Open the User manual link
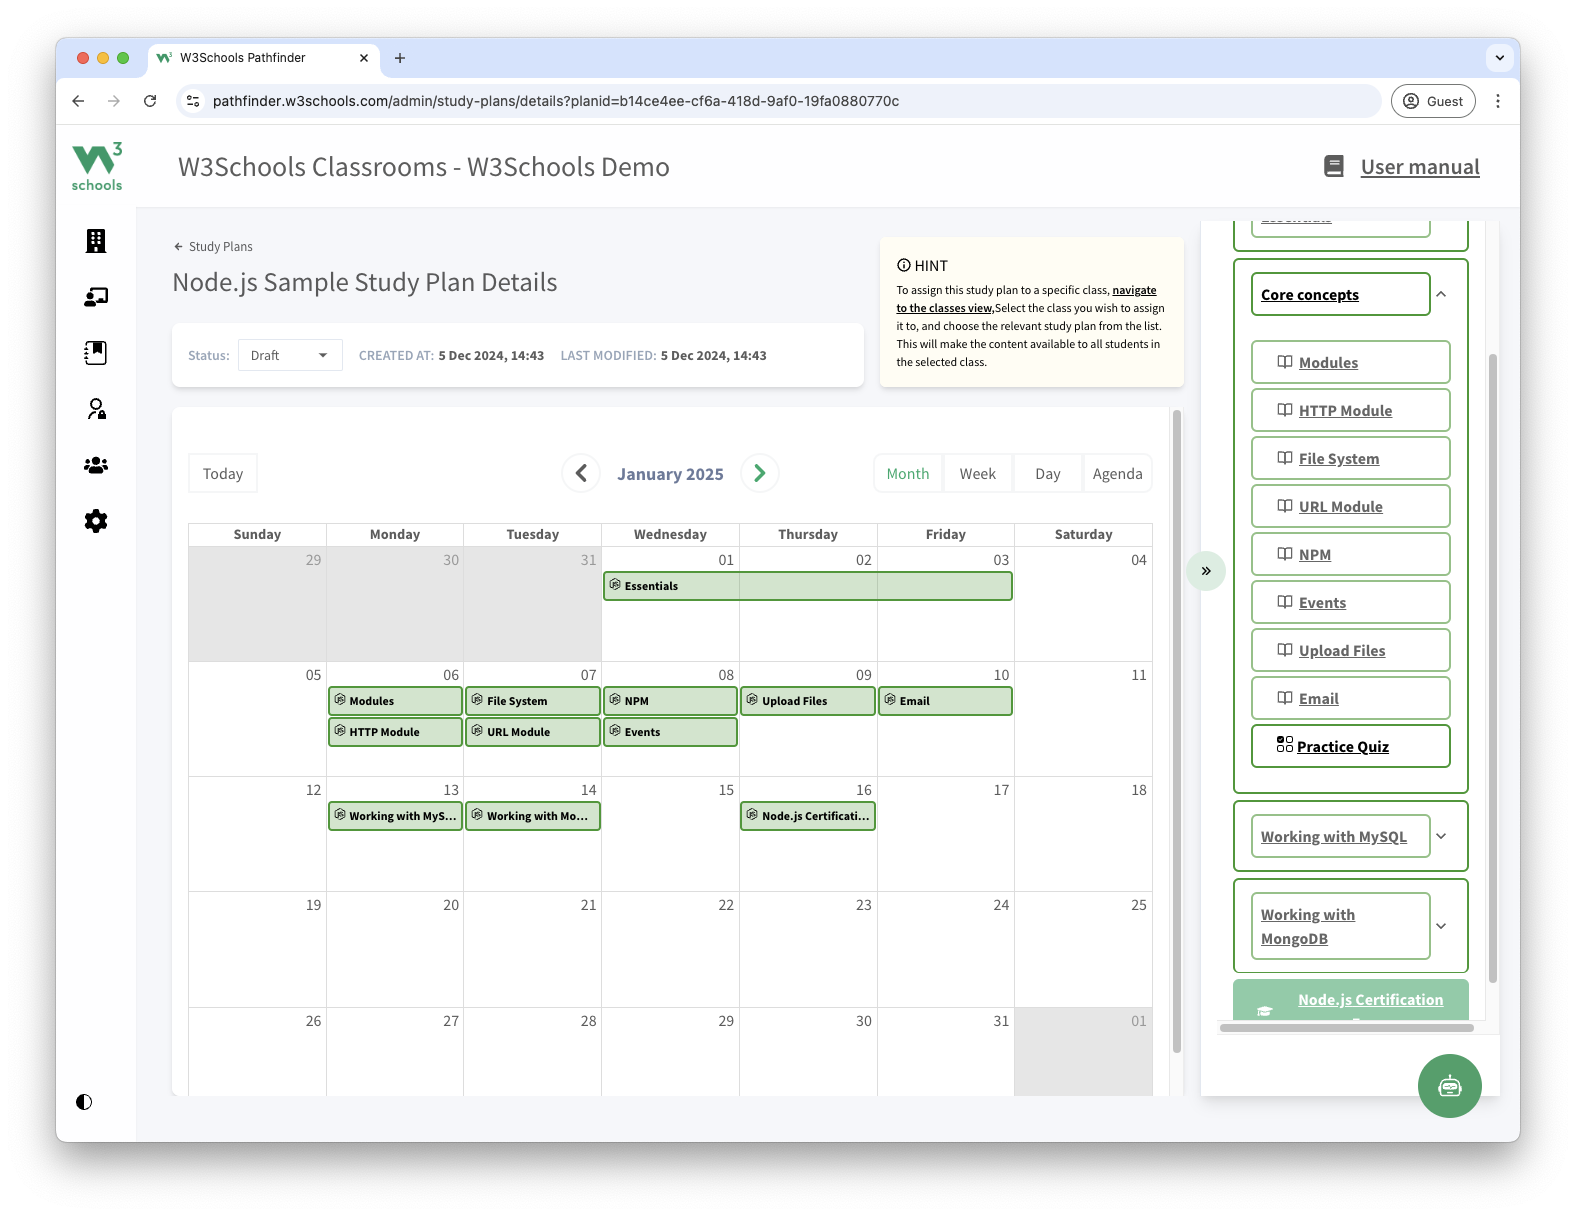The height and width of the screenshot is (1216, 1576). [1419, 167]
